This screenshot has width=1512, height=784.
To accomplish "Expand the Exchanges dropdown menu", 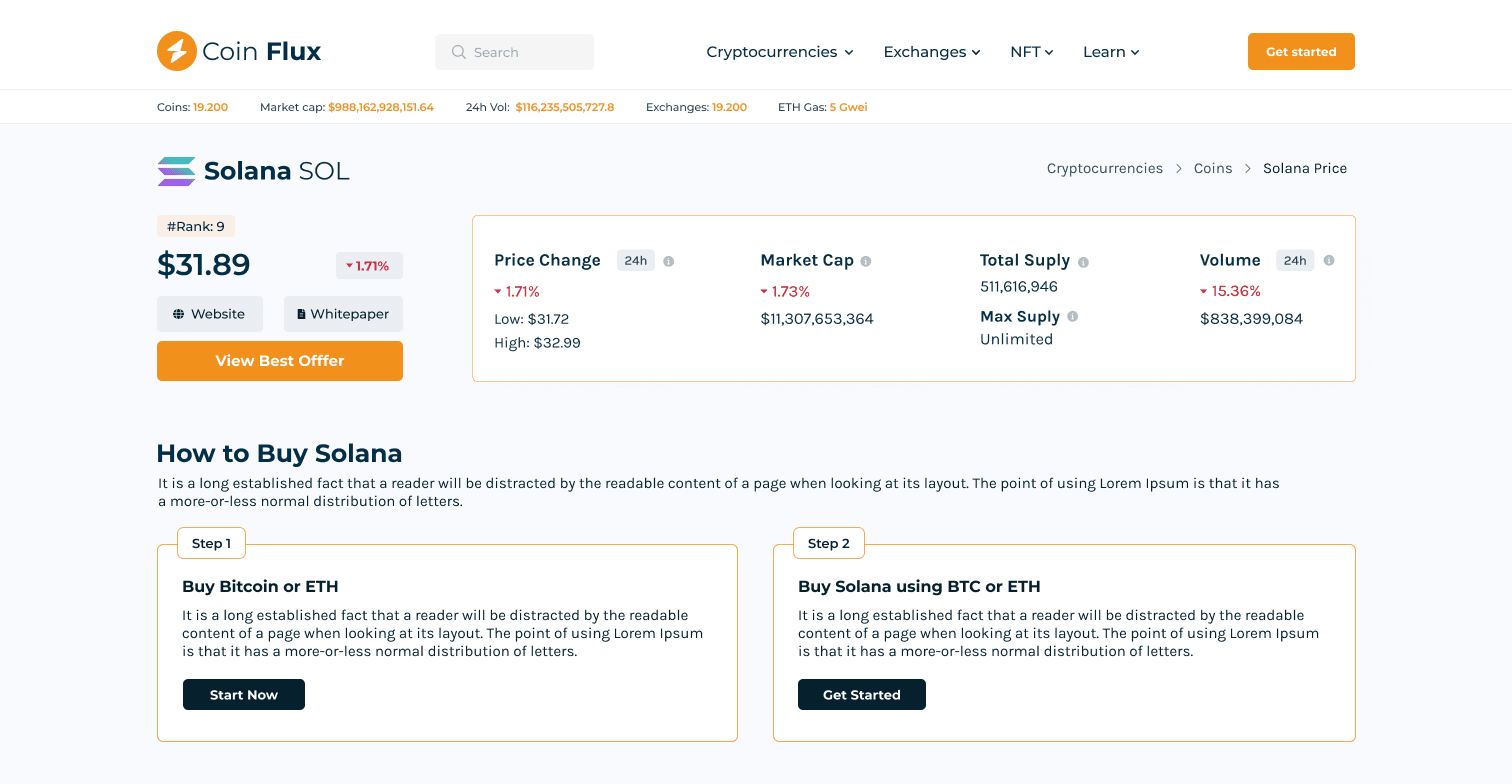I will pos(932,52).
